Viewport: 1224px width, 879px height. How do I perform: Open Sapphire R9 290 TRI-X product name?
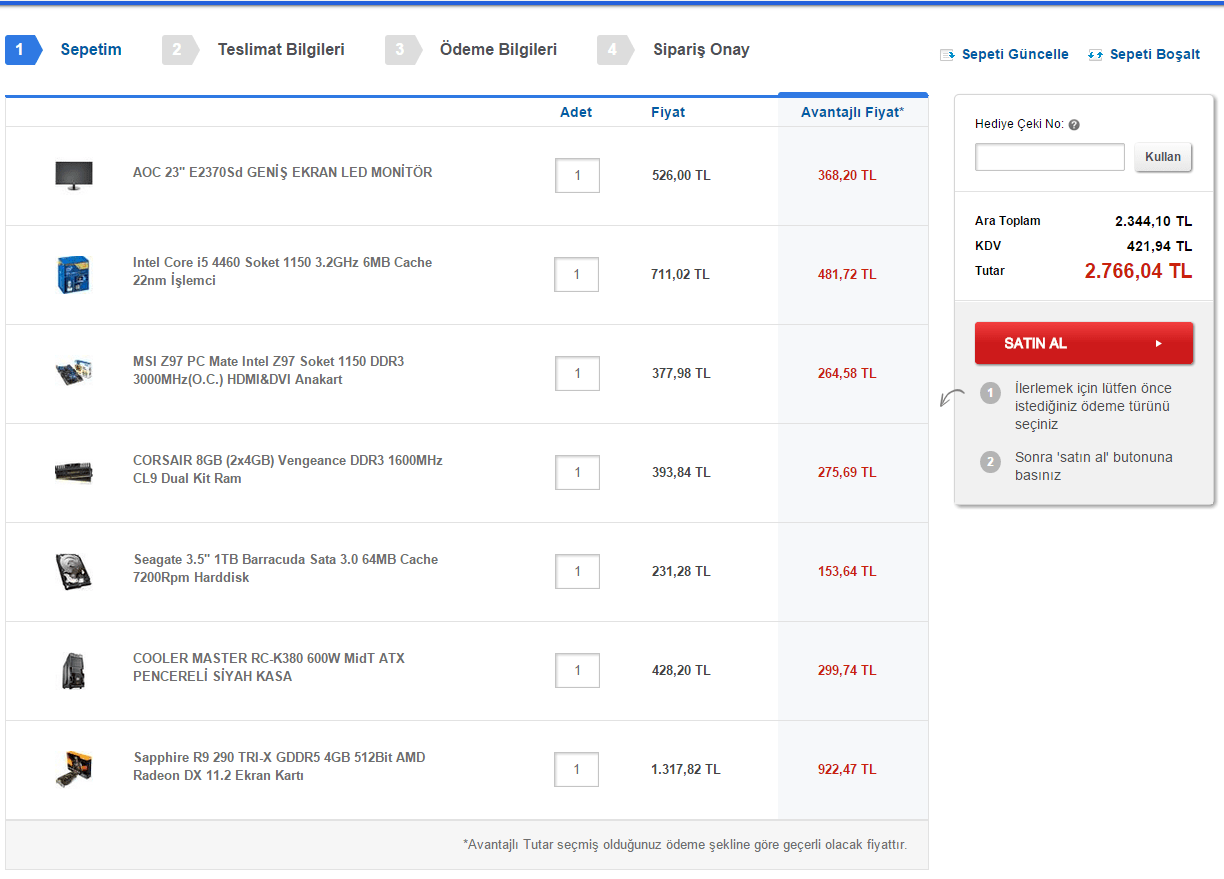tap(279, 767)
